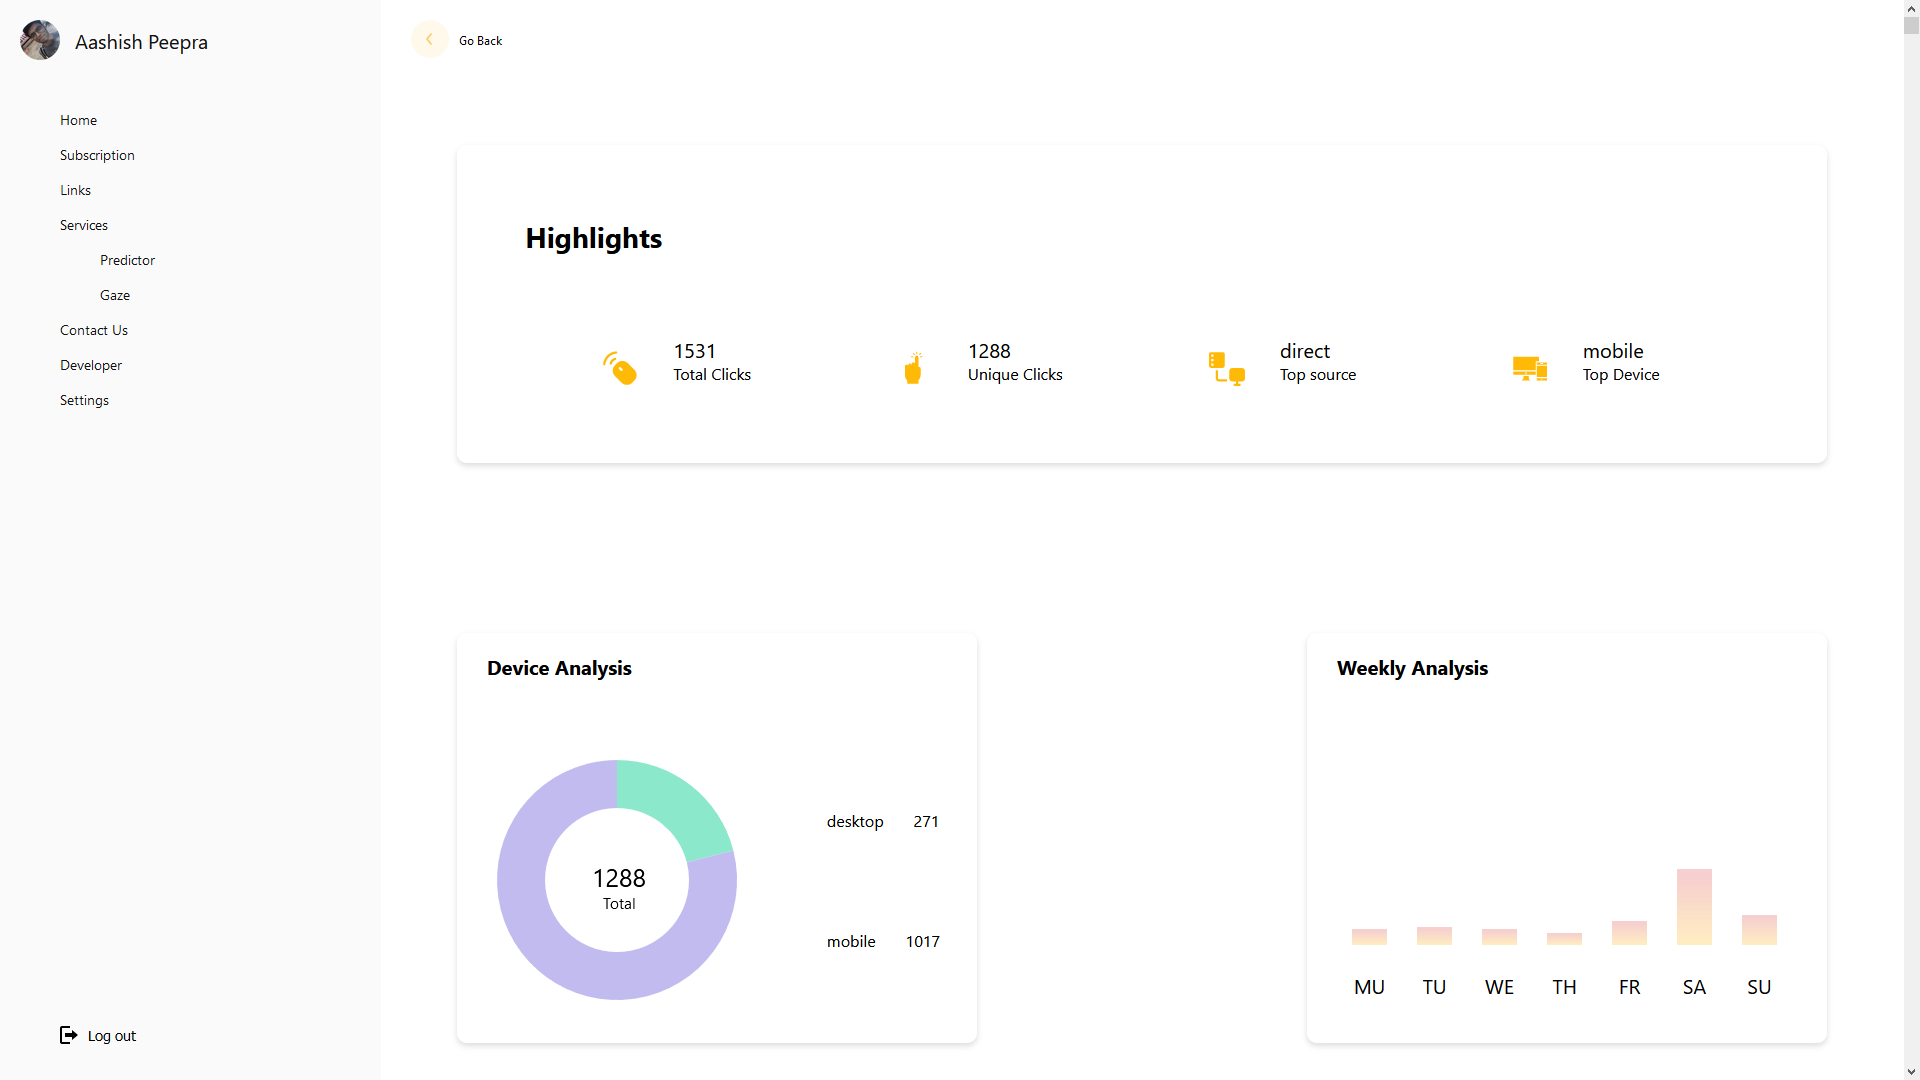Go to the Subscription page

click(x=97, y=155)
